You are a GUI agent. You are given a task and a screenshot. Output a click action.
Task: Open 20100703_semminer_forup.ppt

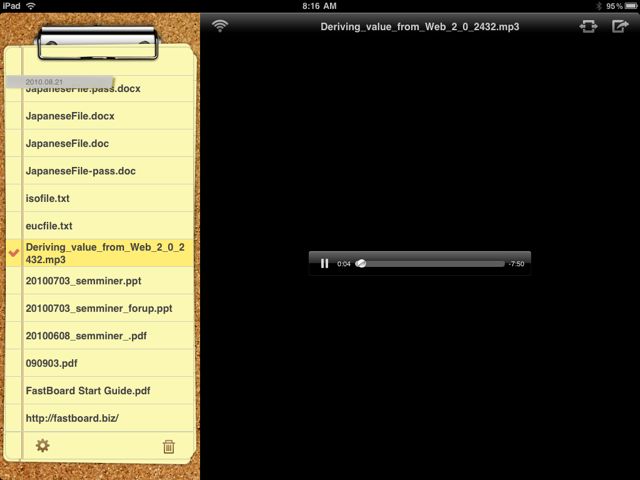tap(100, 308)
